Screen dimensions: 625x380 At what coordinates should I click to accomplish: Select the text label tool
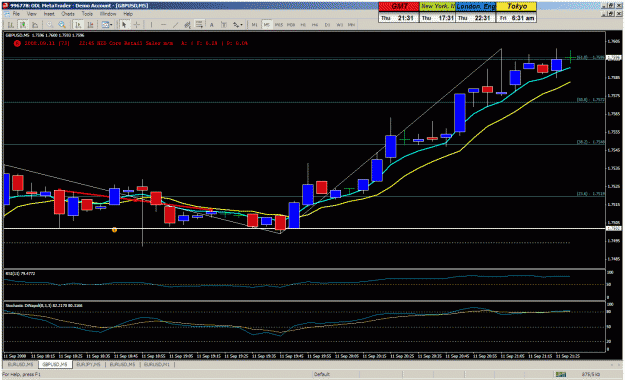[x=224, y=25]
